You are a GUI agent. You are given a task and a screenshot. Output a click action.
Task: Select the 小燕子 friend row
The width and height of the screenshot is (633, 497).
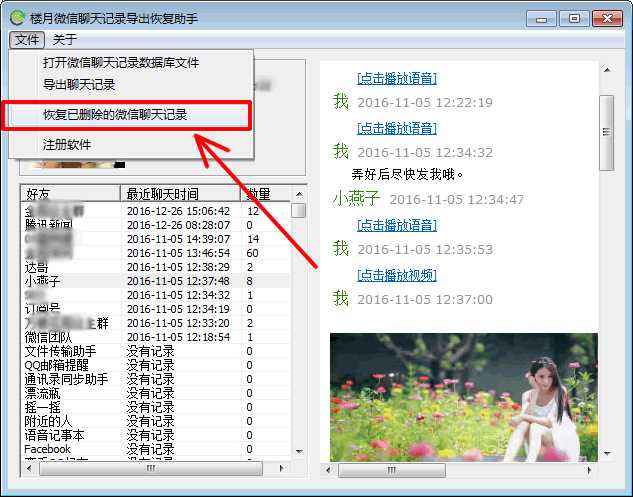coord(155,281)
